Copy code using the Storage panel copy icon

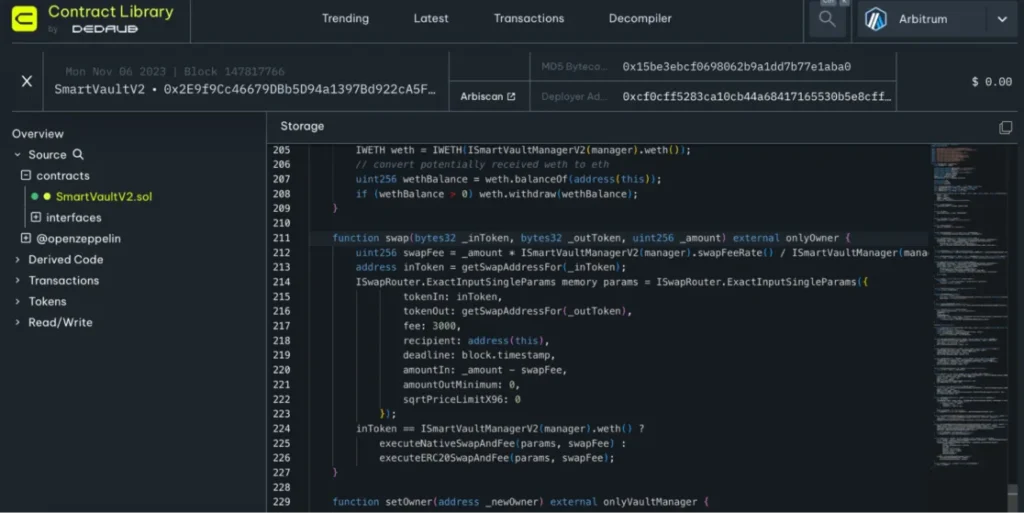coord(1005,127)
